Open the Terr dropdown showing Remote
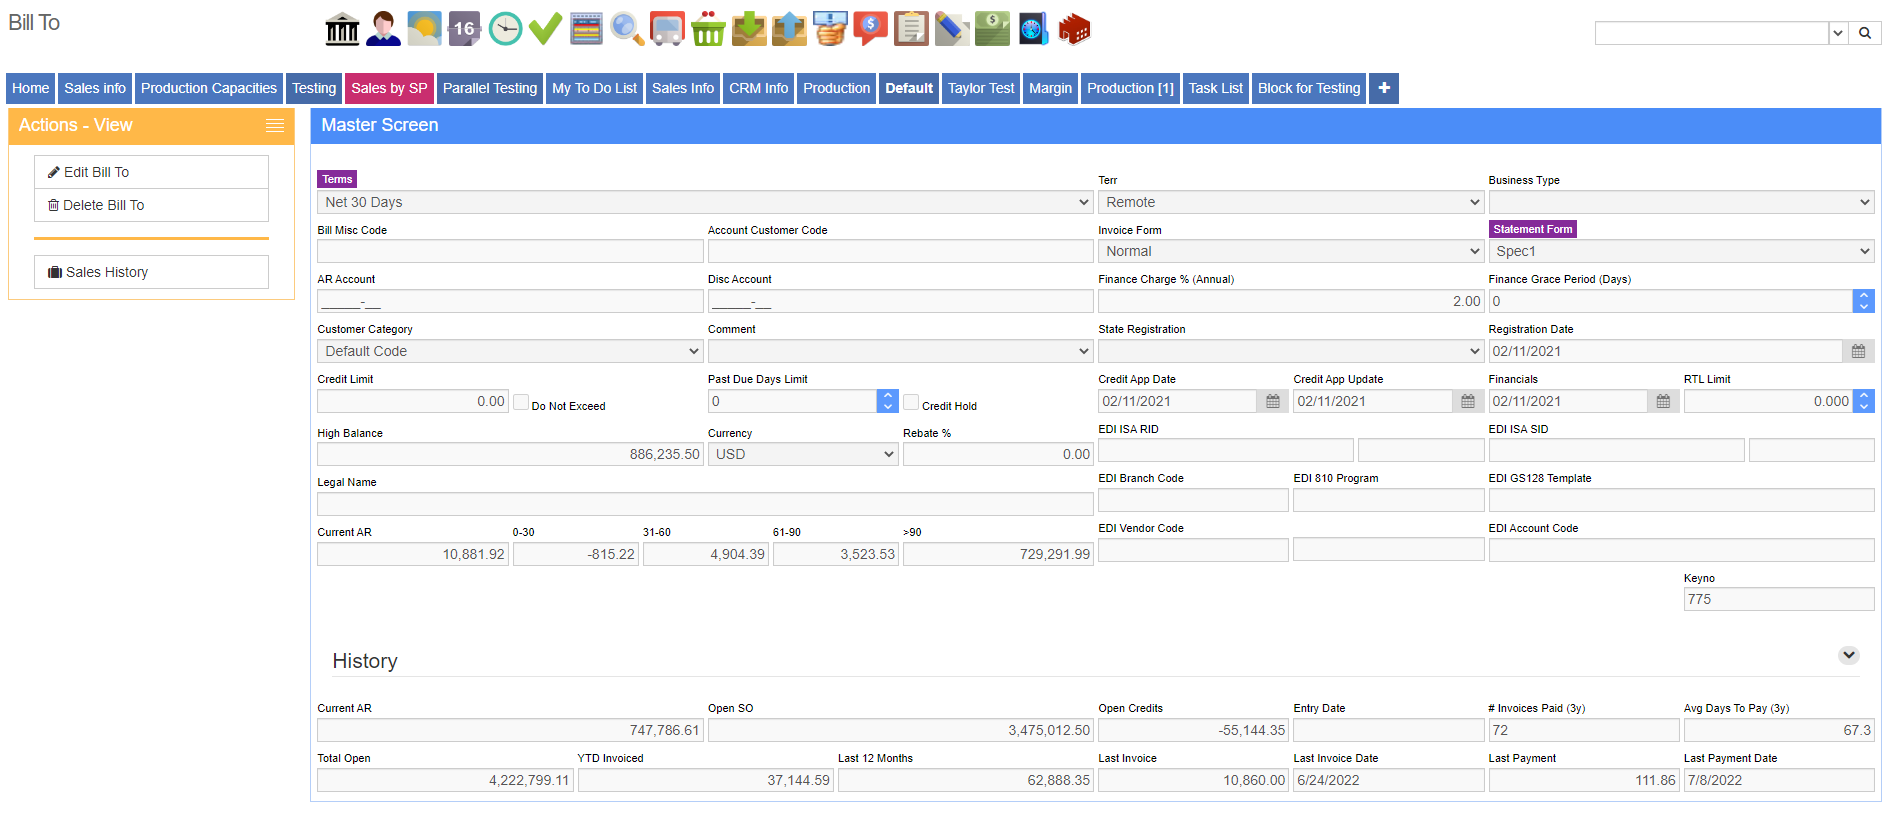Screen dimensions: 1885x814 pos(1291,202)
